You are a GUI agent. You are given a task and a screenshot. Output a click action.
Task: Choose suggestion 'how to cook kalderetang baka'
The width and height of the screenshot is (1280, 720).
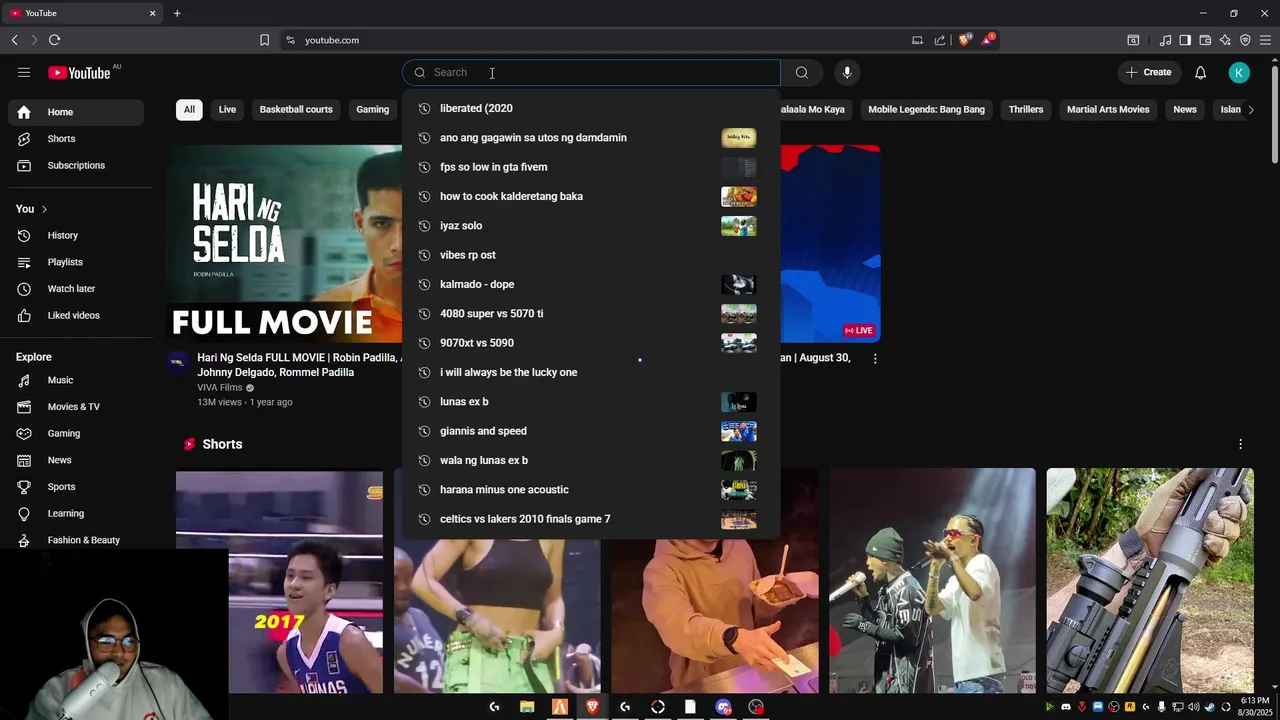pos(591,196)
